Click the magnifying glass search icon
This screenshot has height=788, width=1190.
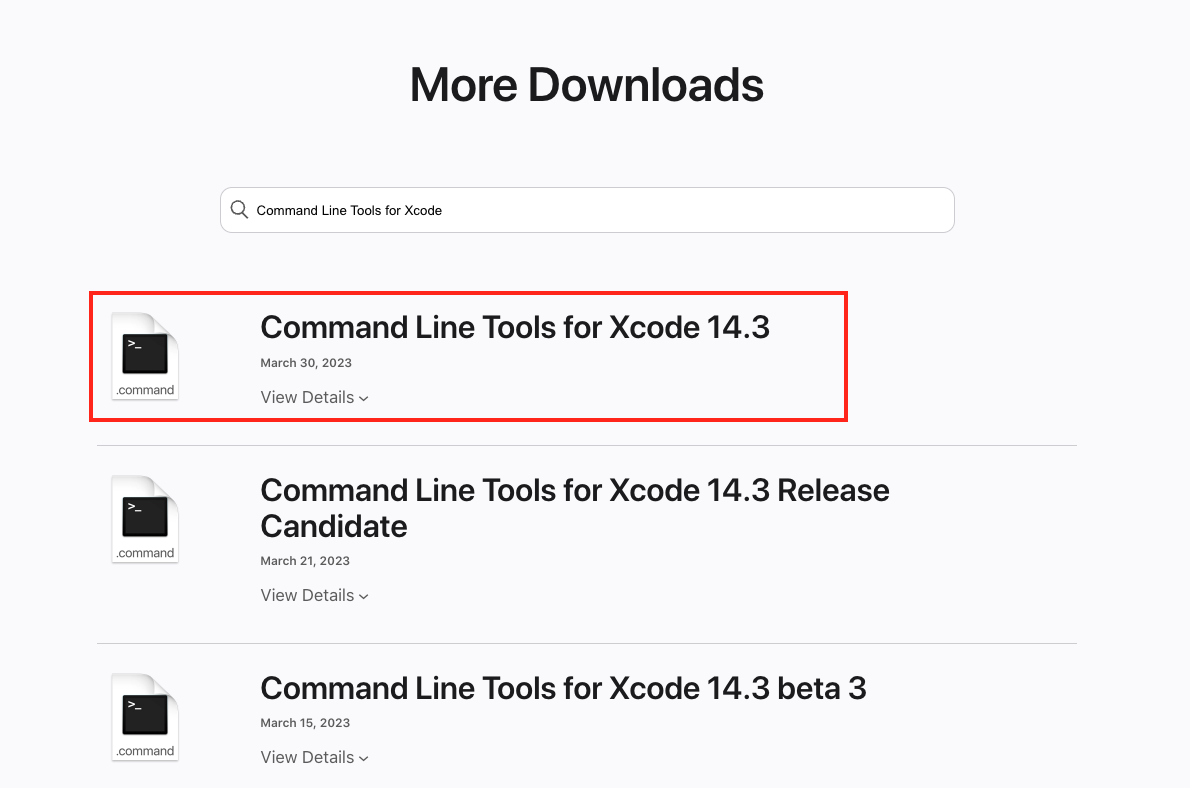point(239,210)
